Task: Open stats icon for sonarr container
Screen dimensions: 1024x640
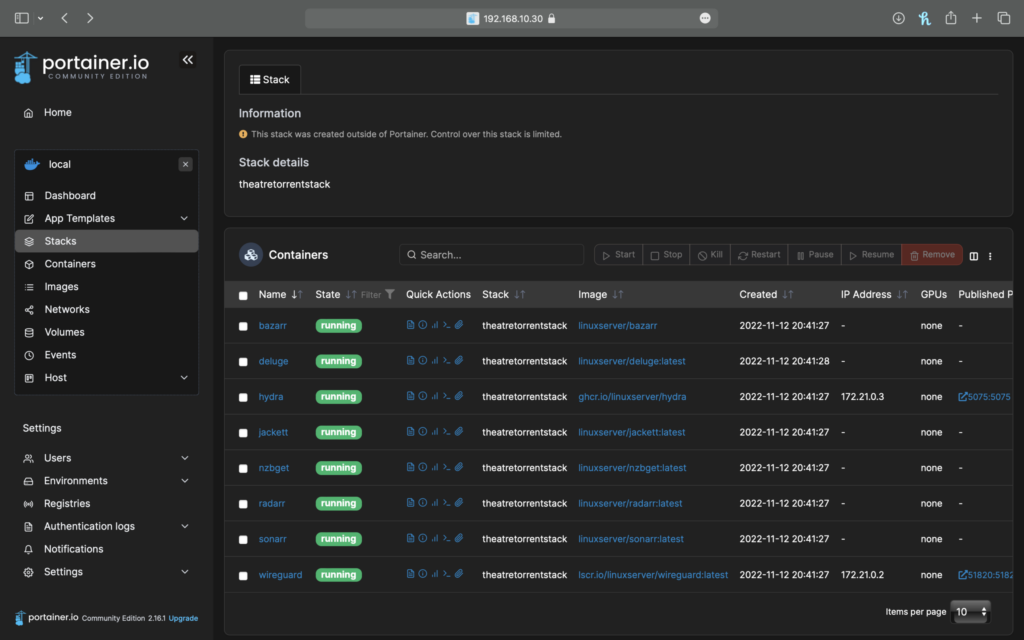Action: click(435, 538)
